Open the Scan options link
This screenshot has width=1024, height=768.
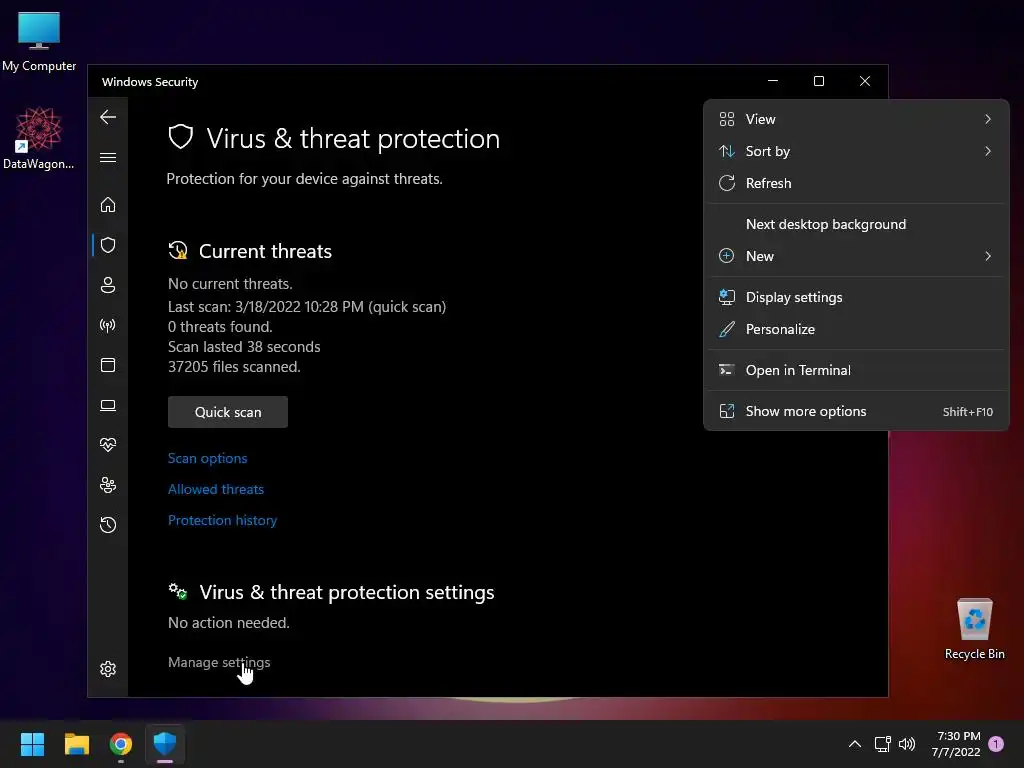click(x=208, y=458)
